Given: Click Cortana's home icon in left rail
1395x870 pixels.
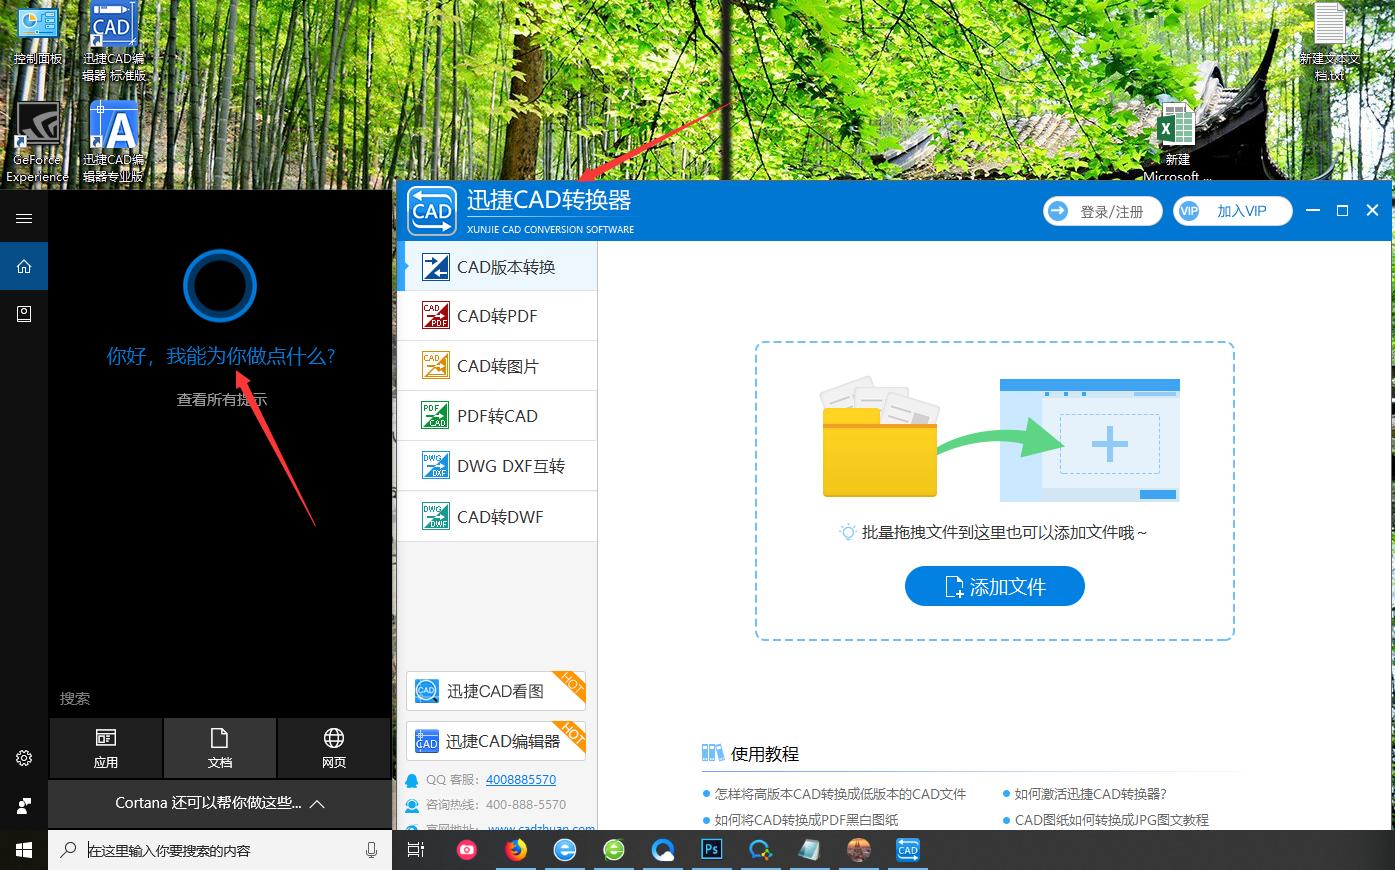Looking at the screenshot, I should (23, 266).
